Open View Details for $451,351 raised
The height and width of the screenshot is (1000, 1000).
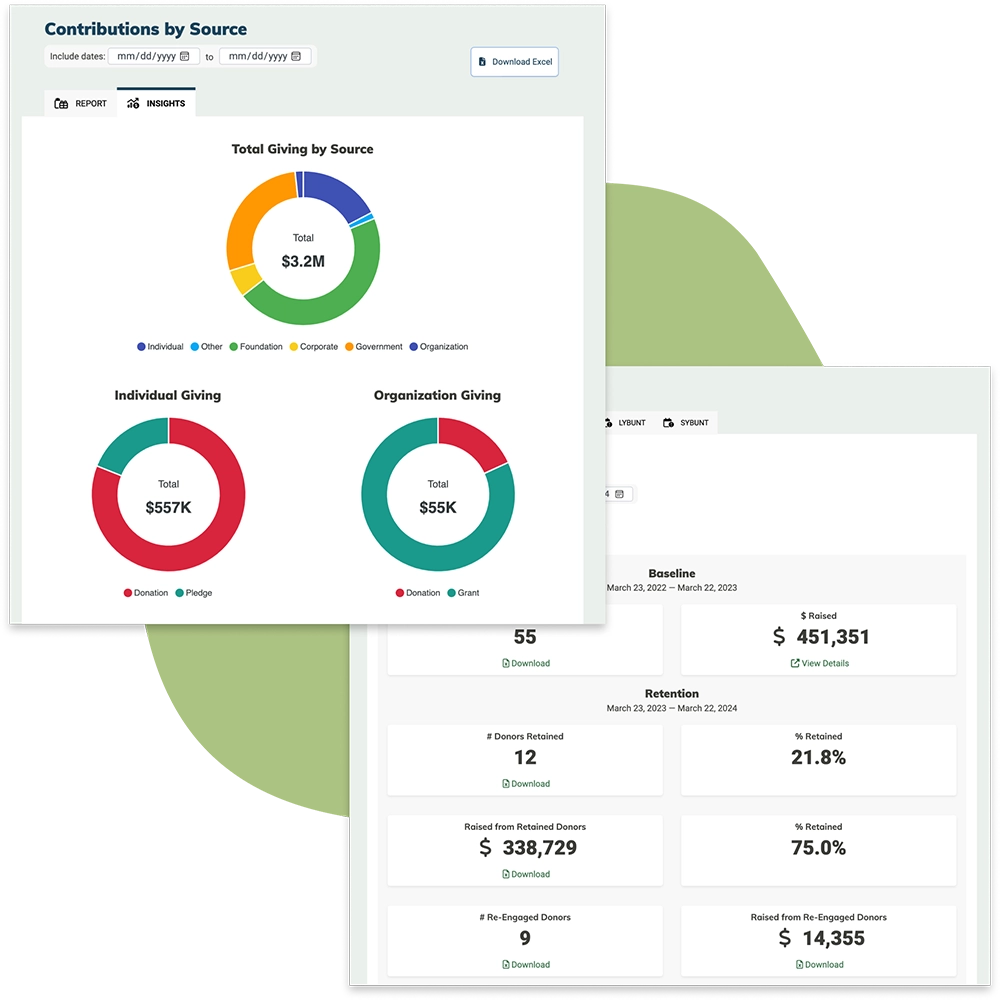coord(818,663)
